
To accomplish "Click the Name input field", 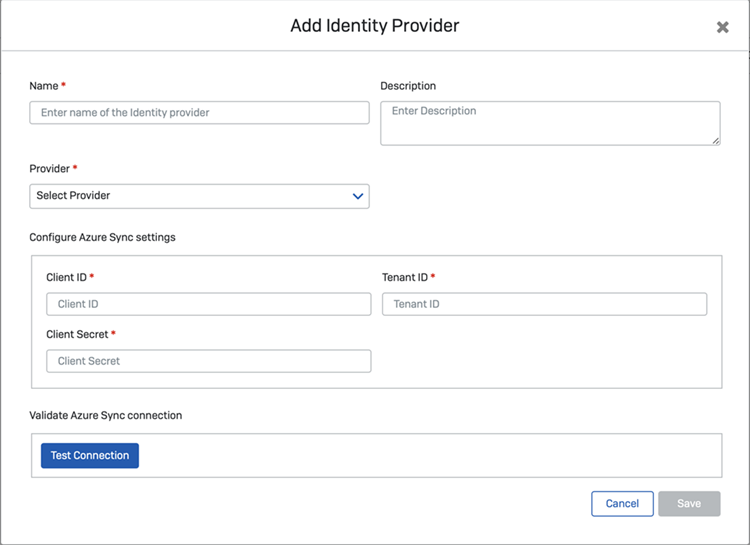I will tap(199, 113).
